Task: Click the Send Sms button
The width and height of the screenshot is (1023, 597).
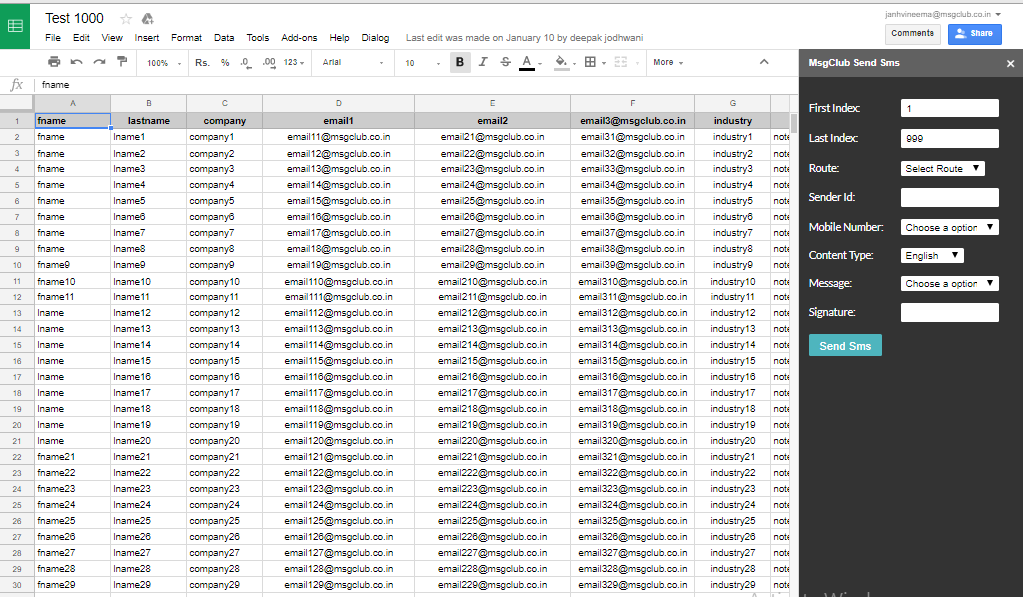Action: tap(846, 346)
